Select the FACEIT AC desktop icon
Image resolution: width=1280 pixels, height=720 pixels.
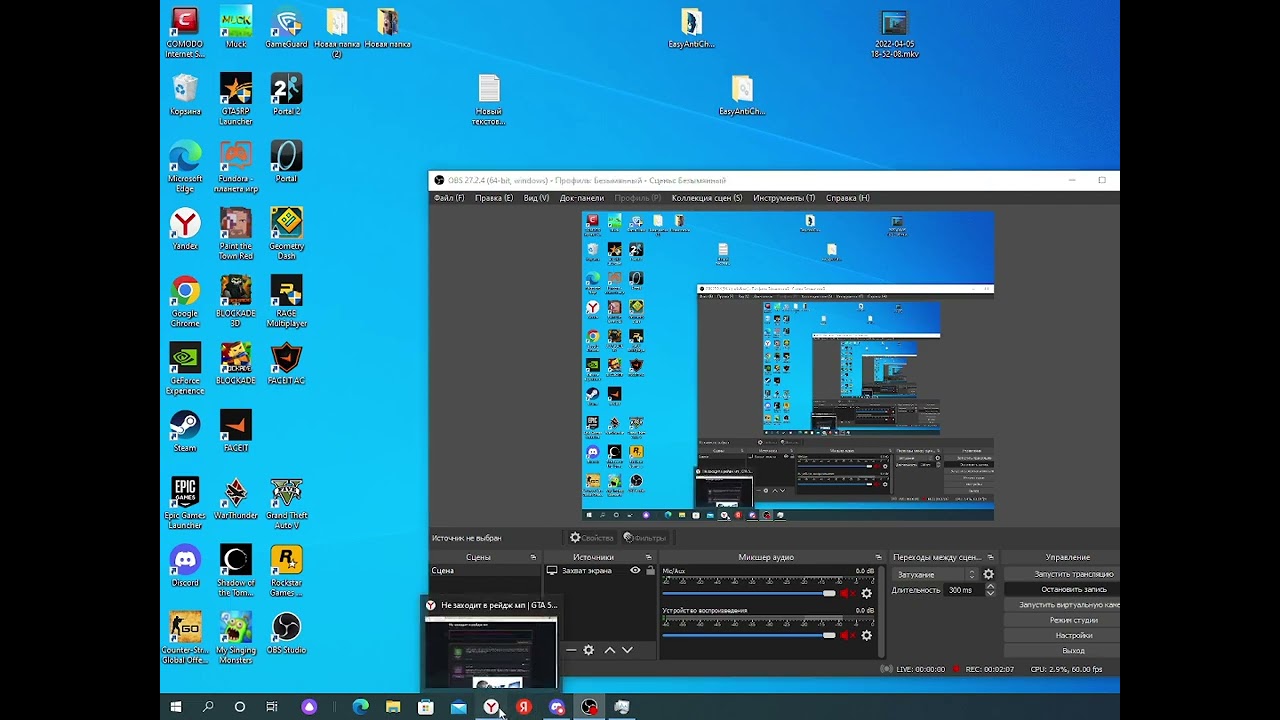[x=287, y=363]
